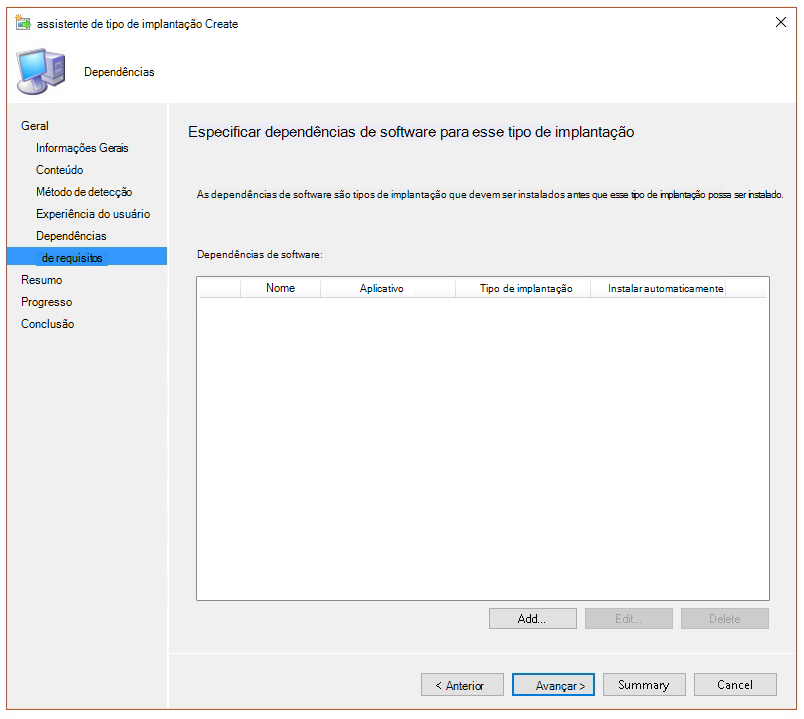Open the Conclusão step
This screenshot has width=804, height=719.
pos(48,324)
